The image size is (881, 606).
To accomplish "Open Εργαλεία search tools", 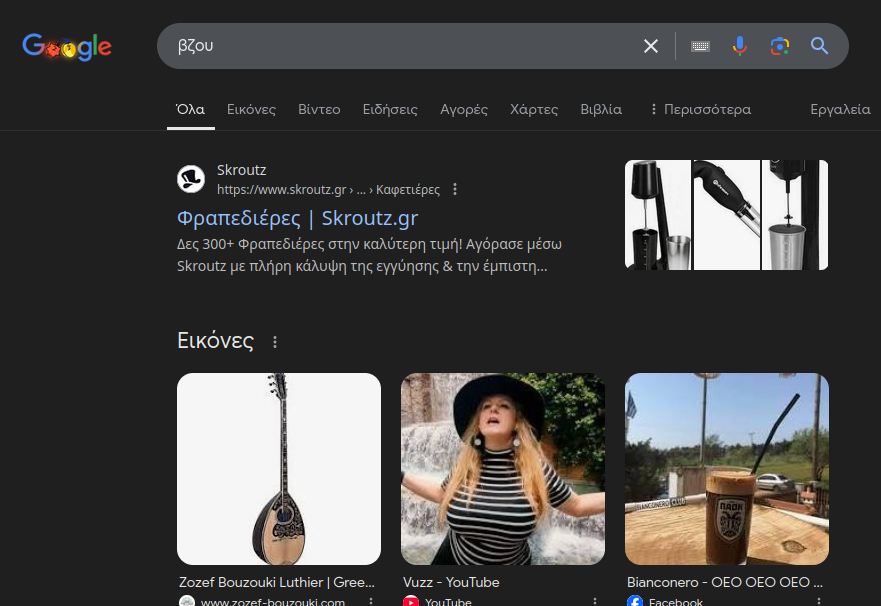I will [840, 110].
